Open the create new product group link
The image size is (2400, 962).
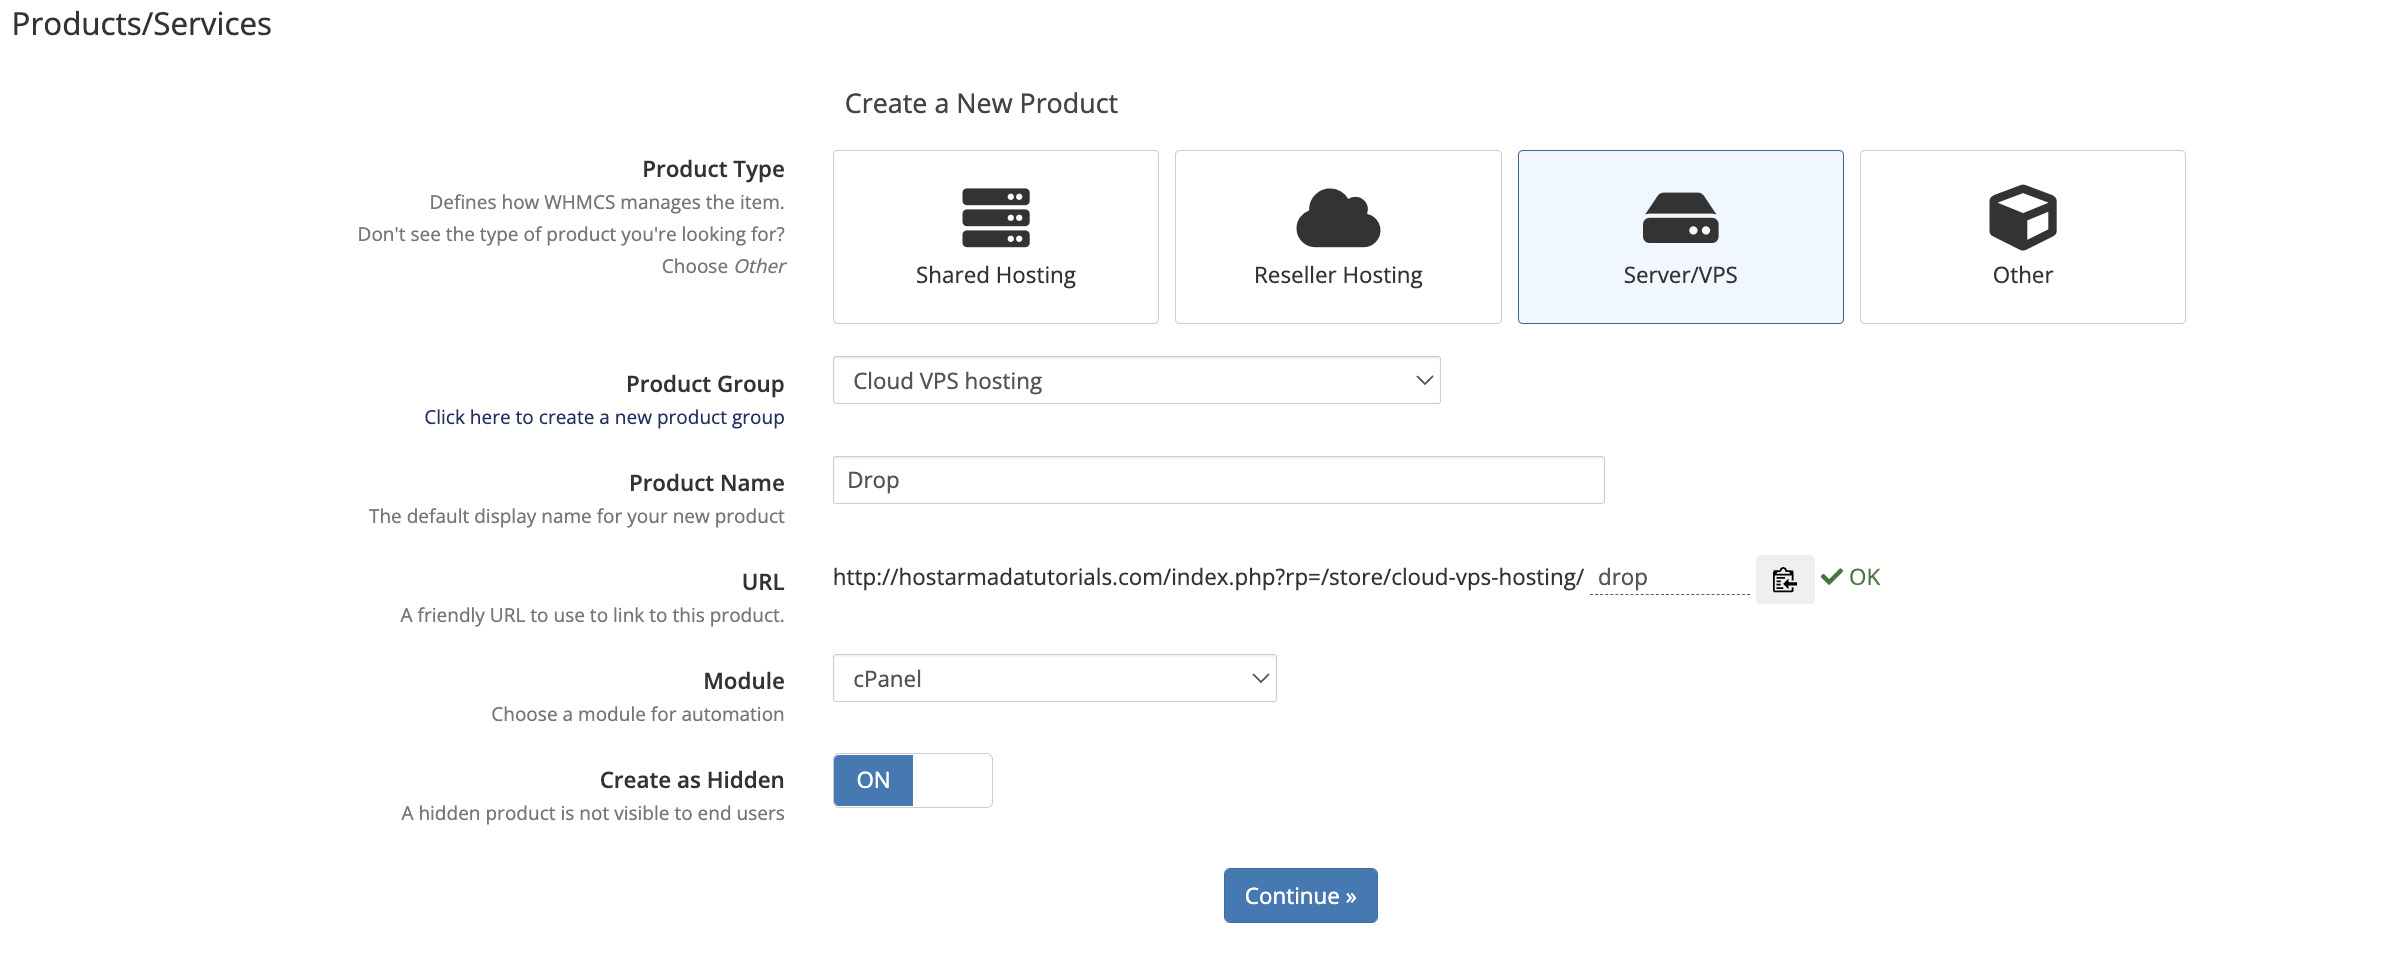604,417
